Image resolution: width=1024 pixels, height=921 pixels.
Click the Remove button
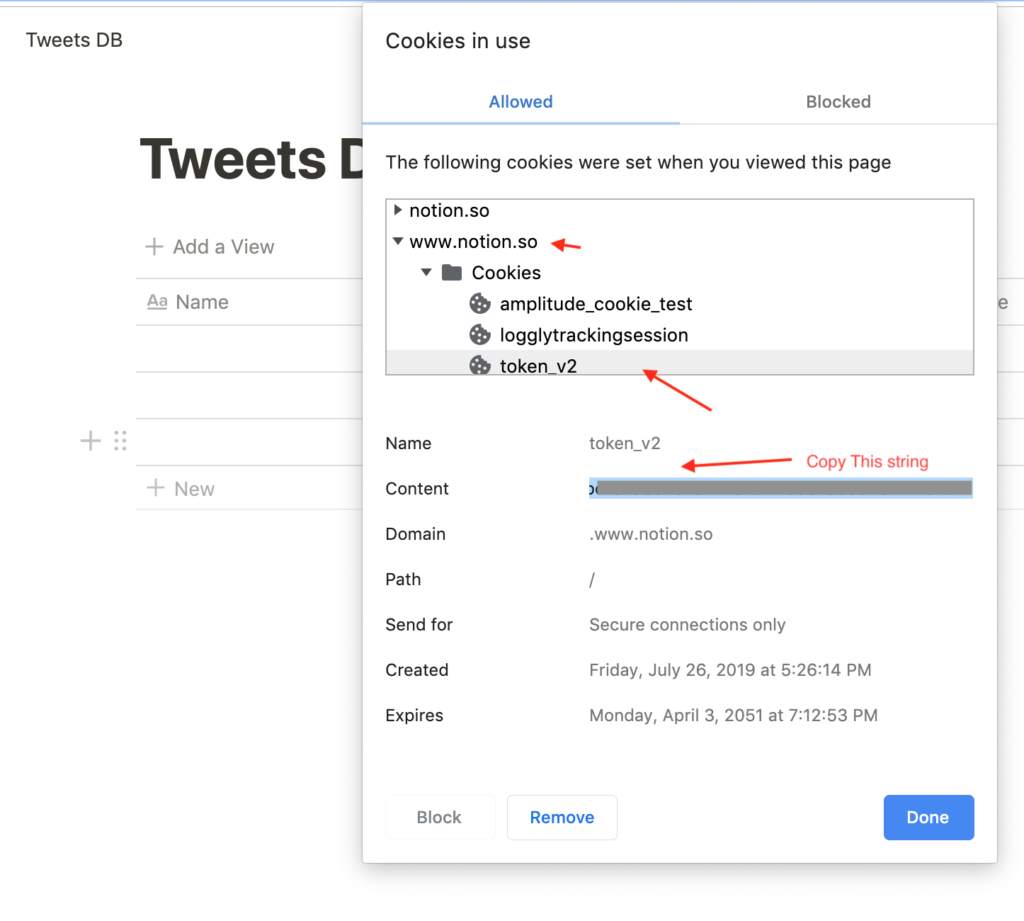[562, 817]
